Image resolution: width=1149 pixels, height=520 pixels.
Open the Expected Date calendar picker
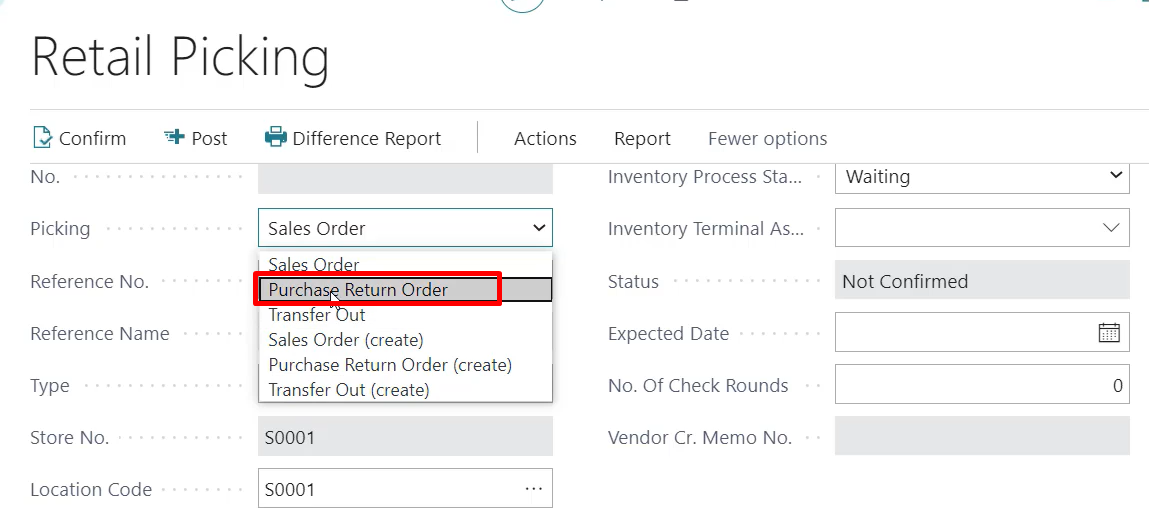(x=1109, y=333)
